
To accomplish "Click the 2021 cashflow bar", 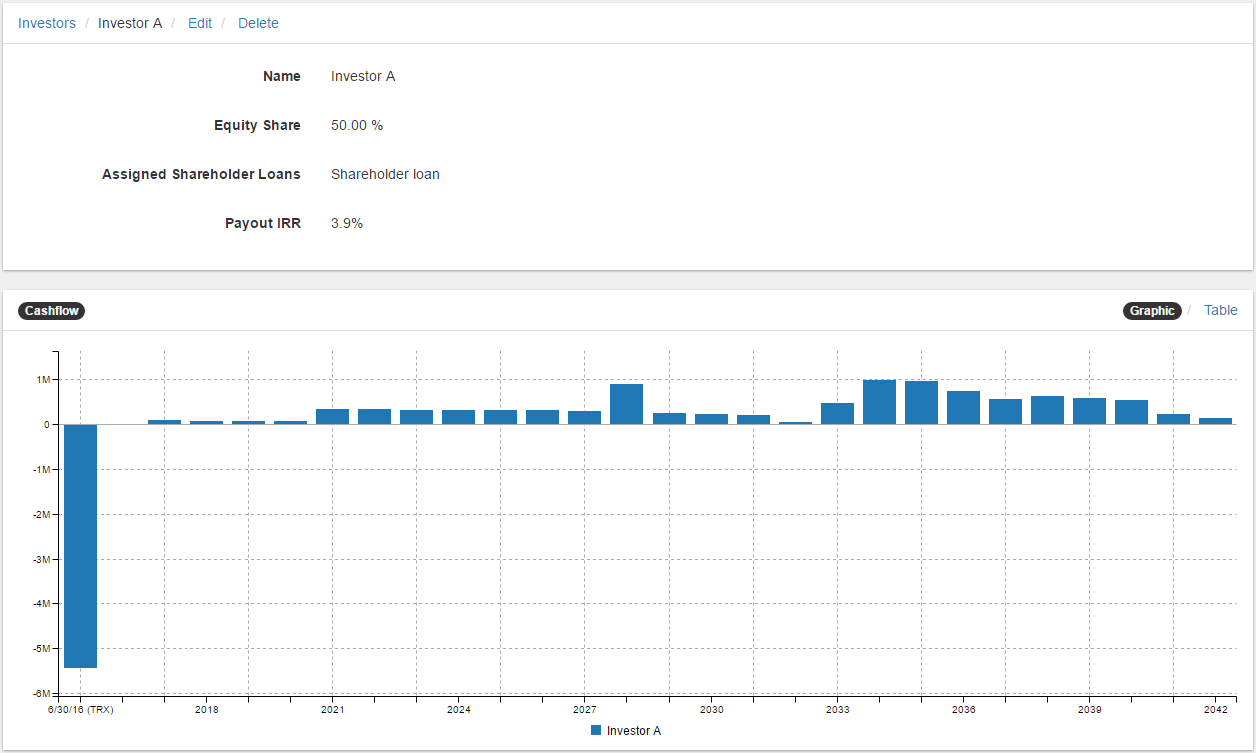I will 332,416.
